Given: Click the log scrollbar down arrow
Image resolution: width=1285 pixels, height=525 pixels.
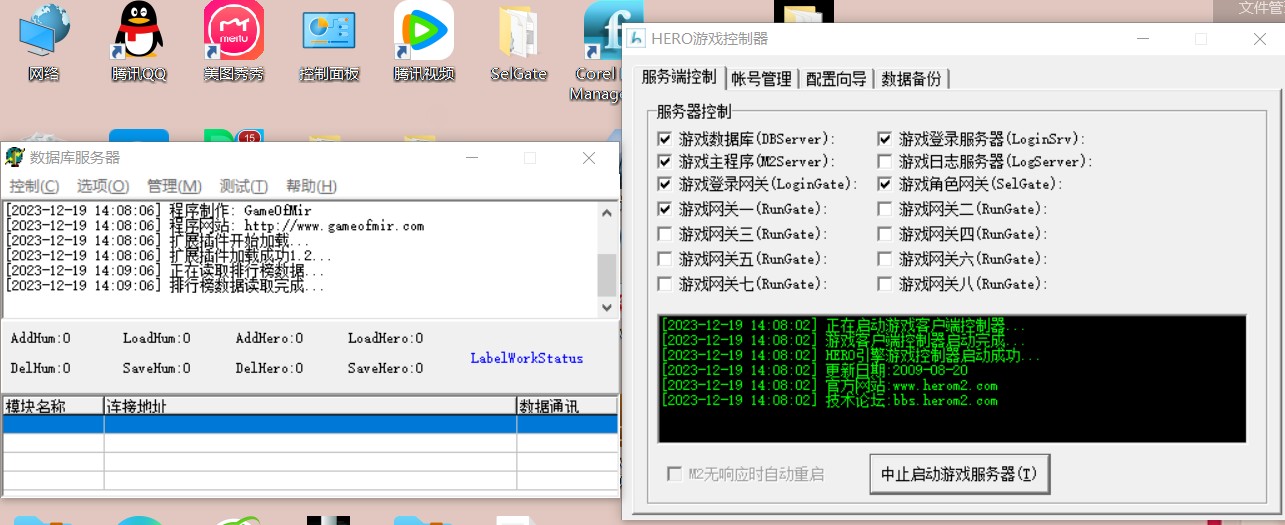Looking at the screenshot, I should (607, 308).
